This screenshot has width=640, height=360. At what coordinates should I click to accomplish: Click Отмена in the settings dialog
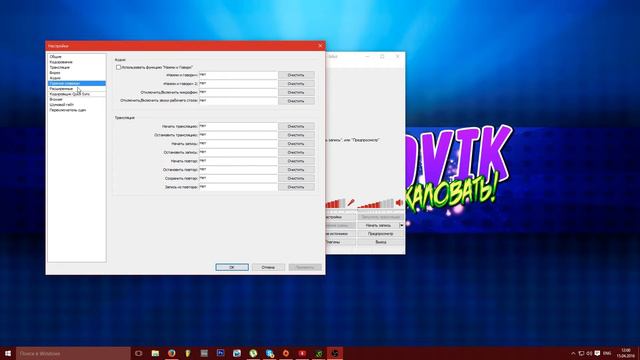268,267
